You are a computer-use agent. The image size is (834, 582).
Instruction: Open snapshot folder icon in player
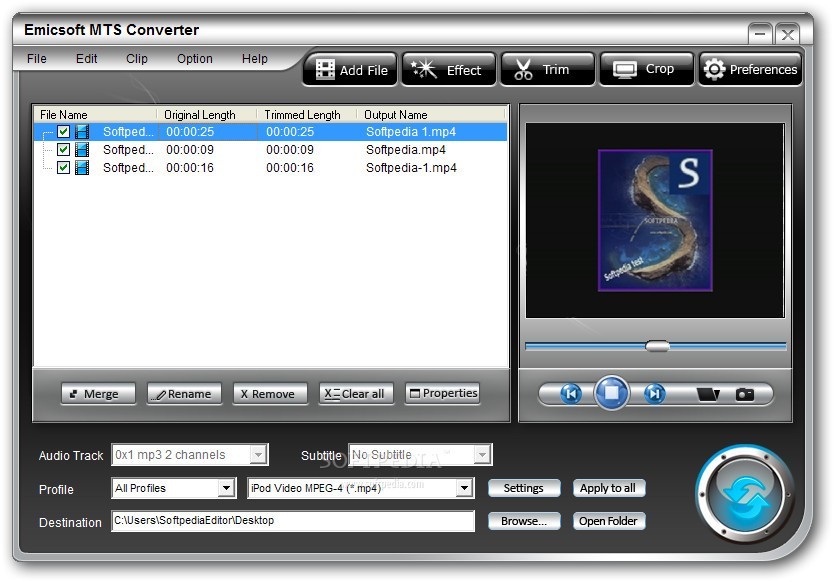pos(707,394)
